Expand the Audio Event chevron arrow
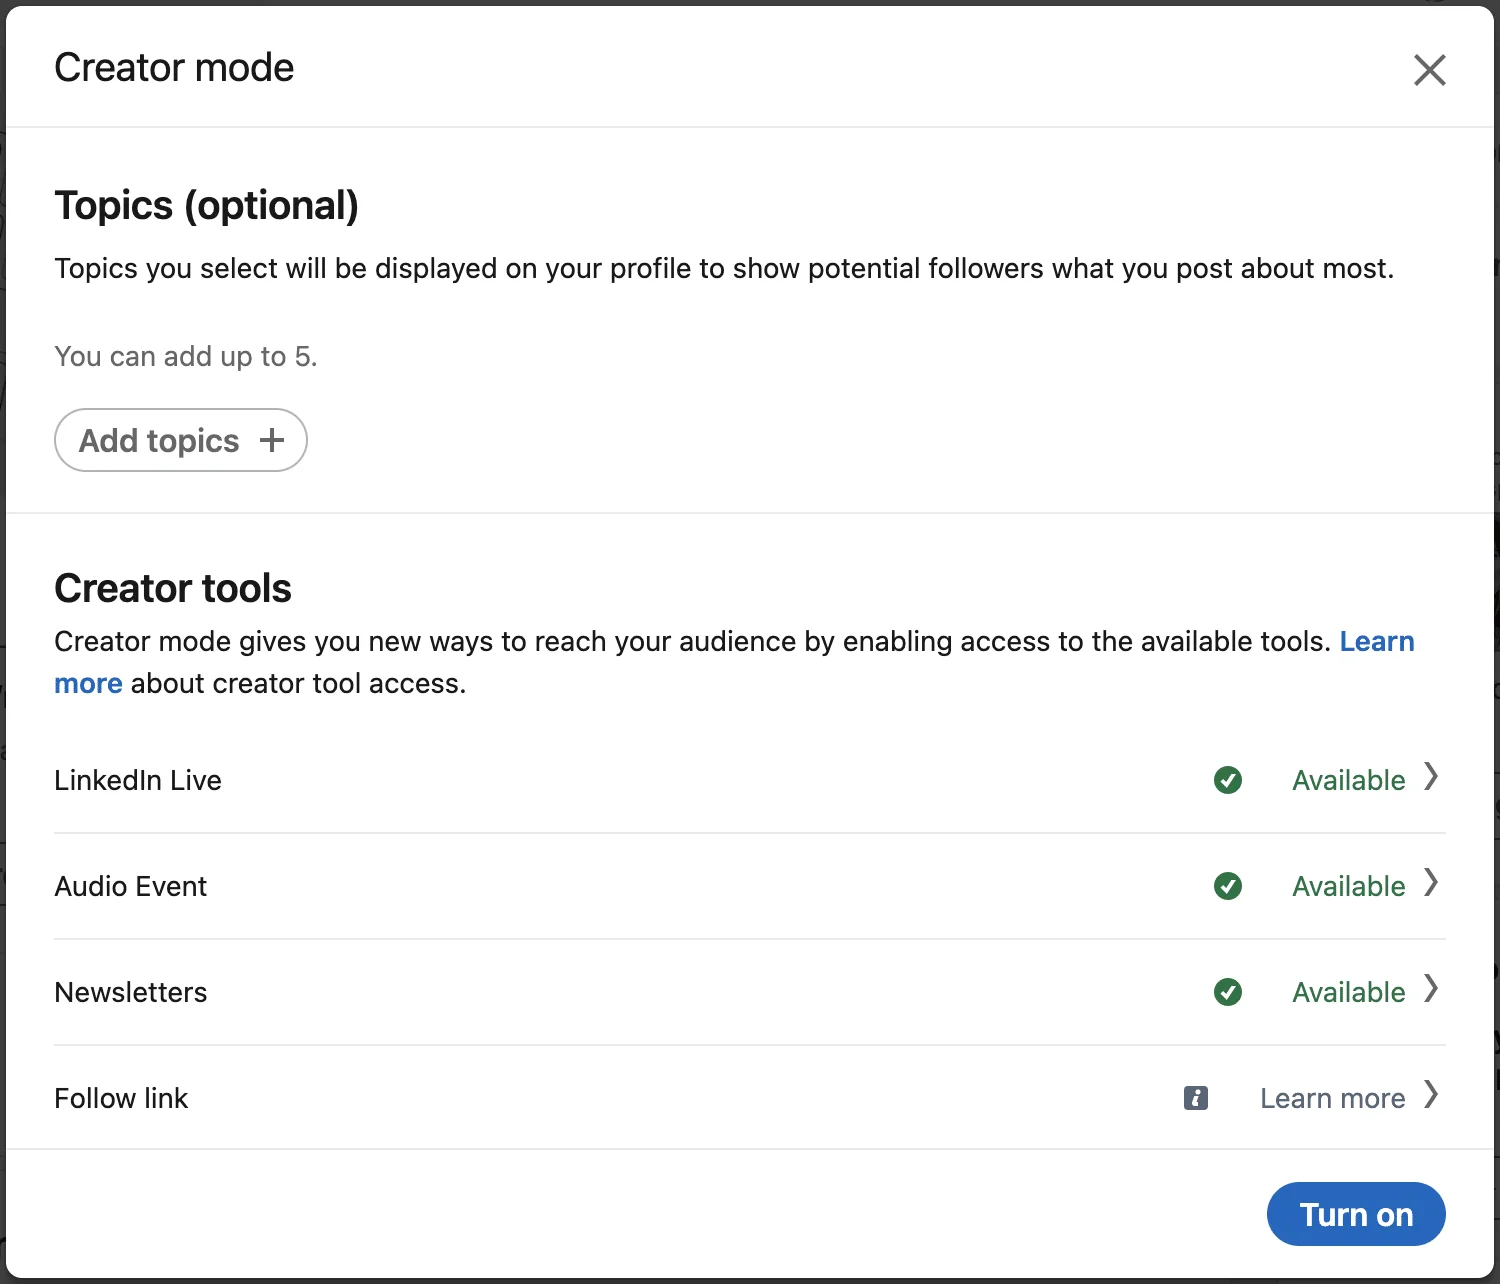Viewport: 1500px width, 1284px height. [1431, 882]
